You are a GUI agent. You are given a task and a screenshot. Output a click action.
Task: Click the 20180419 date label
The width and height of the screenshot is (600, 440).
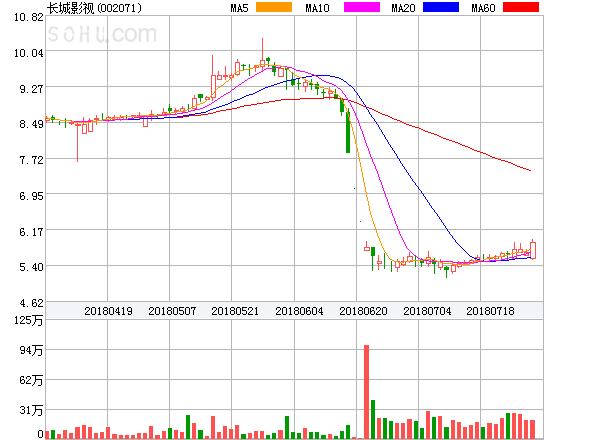[108, 311]
